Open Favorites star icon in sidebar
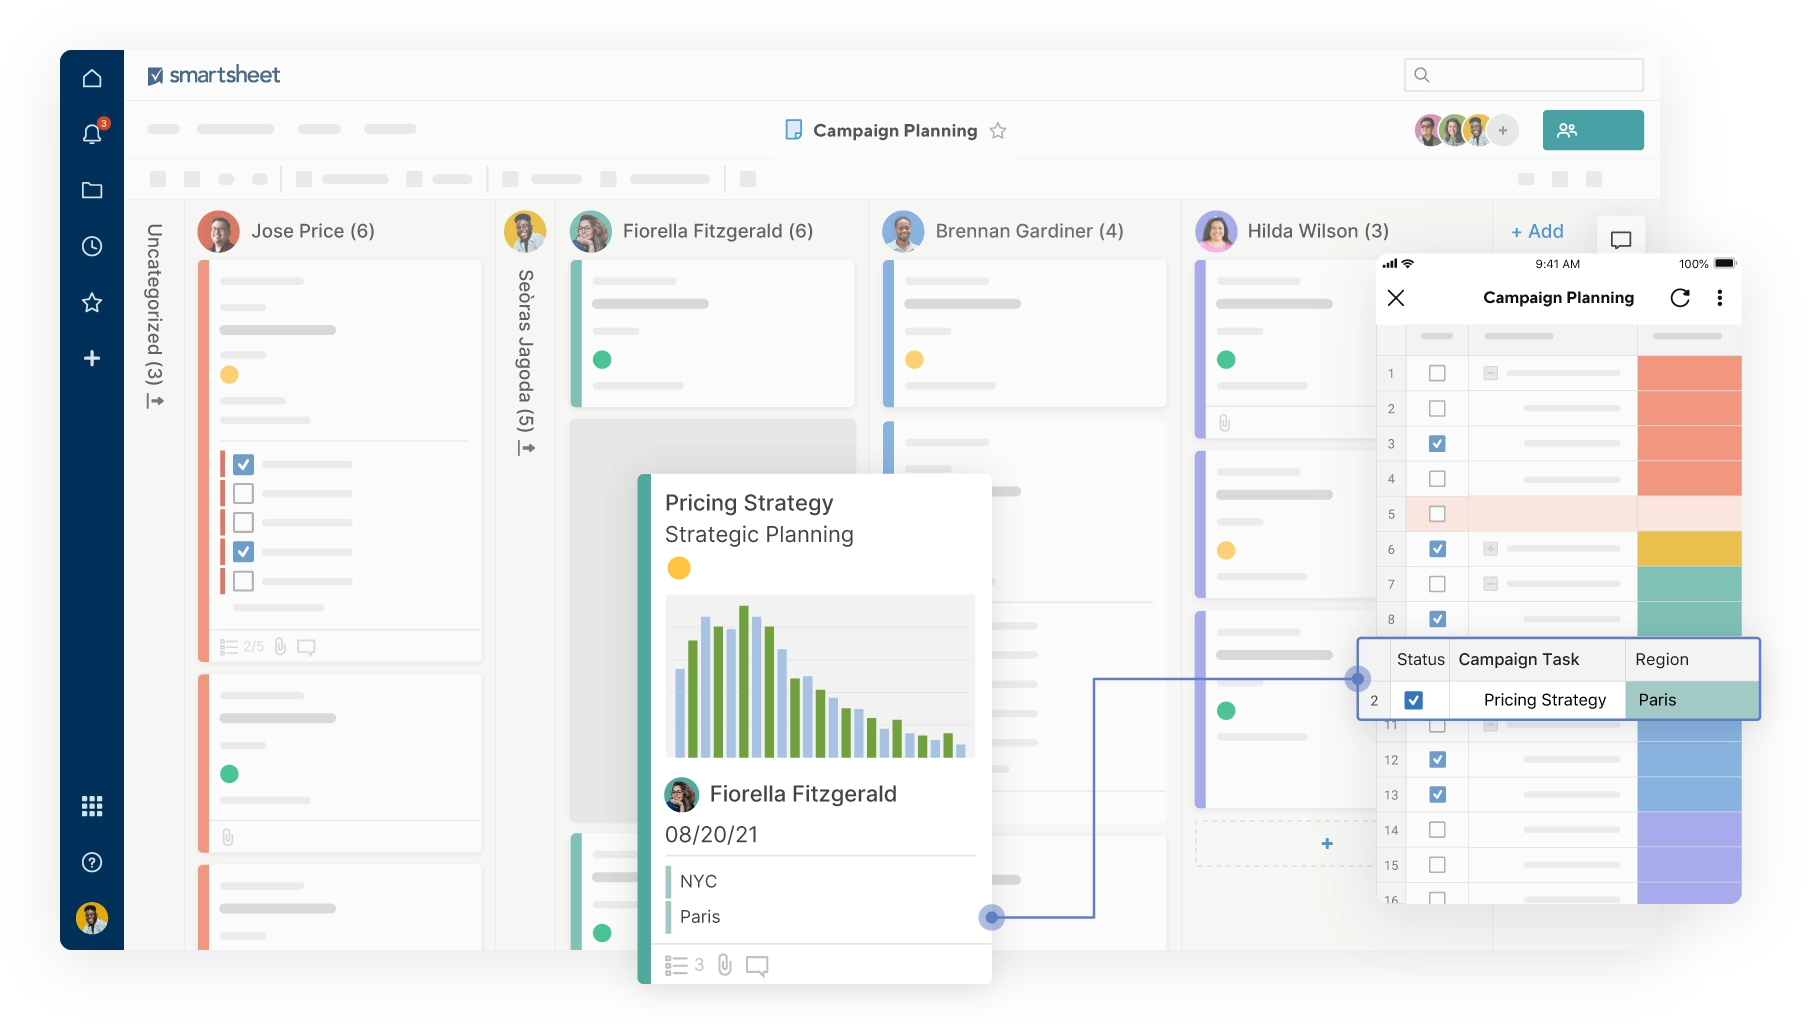 (92, 302)
